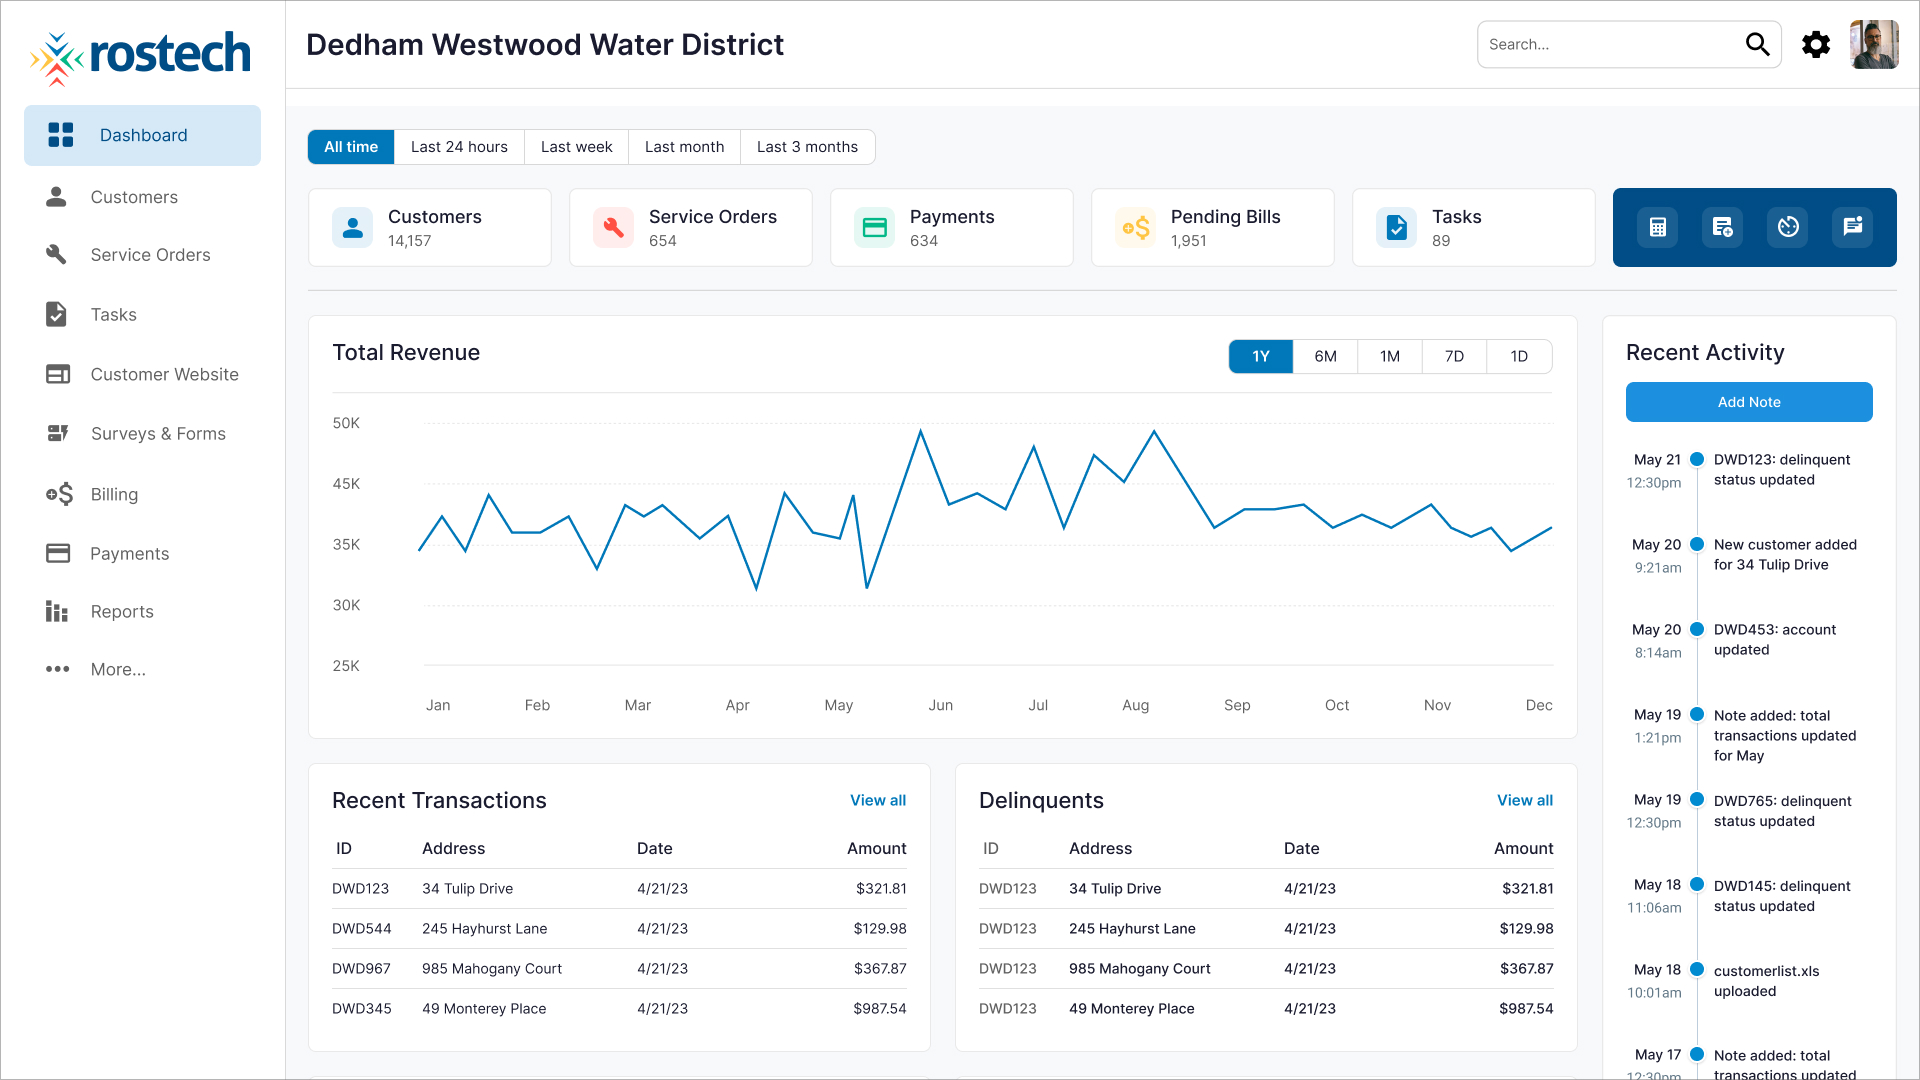Click the Customer Website sidebar icon
1920x1080 pixels.
coord(58,374)
